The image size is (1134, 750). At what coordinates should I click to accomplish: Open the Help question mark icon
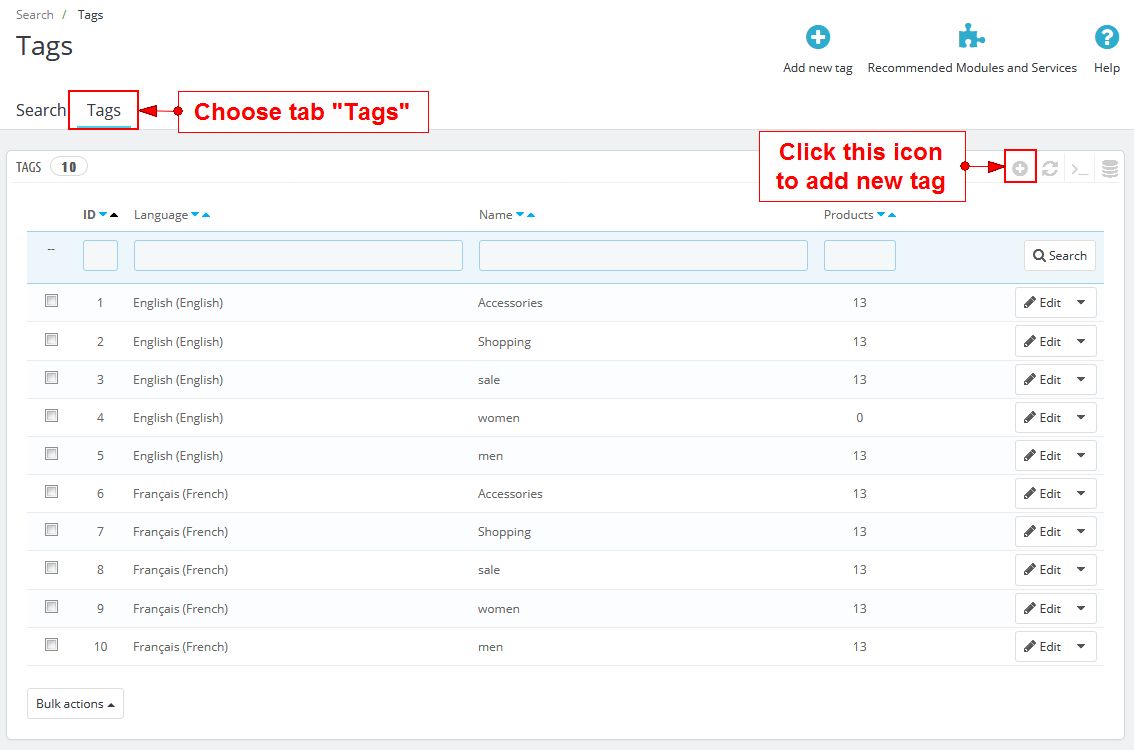click(1106, 38)
